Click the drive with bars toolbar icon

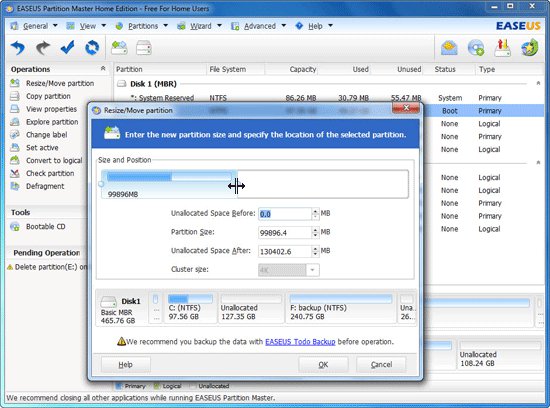tap(502, 47)
